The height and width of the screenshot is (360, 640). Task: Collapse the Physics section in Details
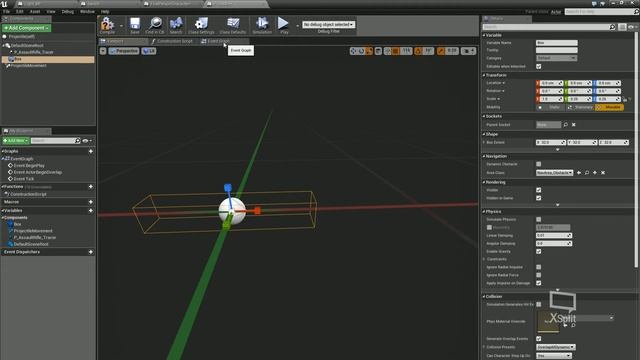pyautogui.click(x=484, y=212)
